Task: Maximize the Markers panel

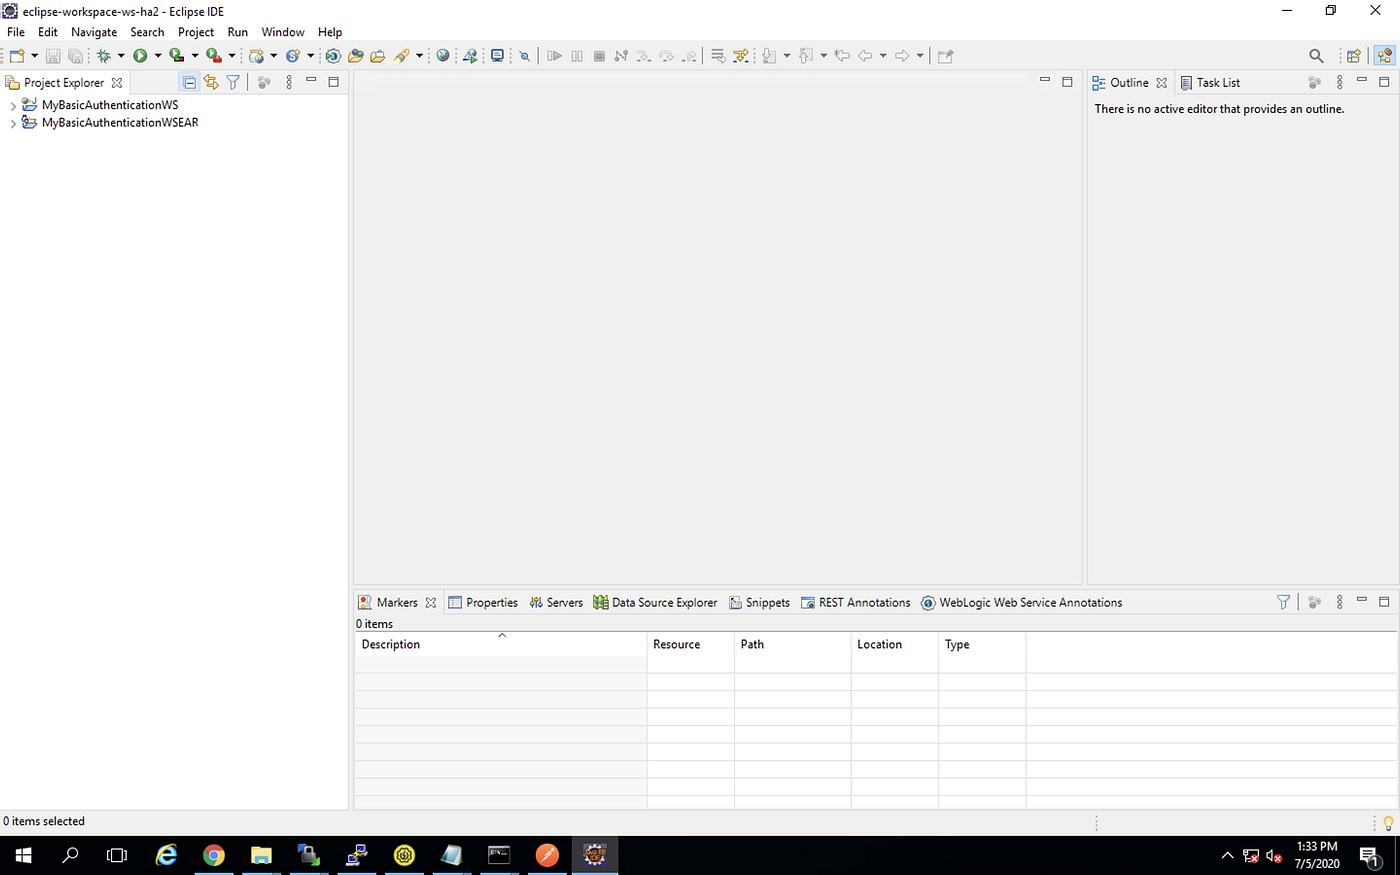Action: point(1384,602)
